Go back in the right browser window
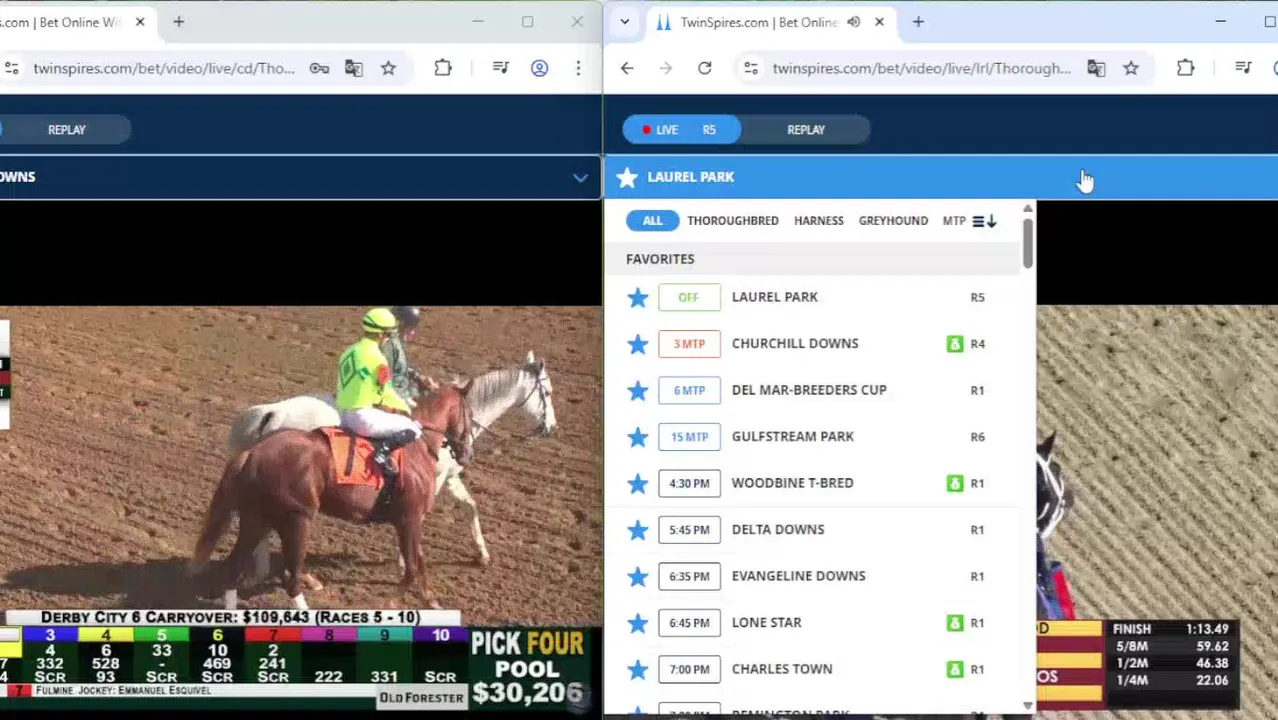This screenshot has width=1278, height=720. pos(627,68)
